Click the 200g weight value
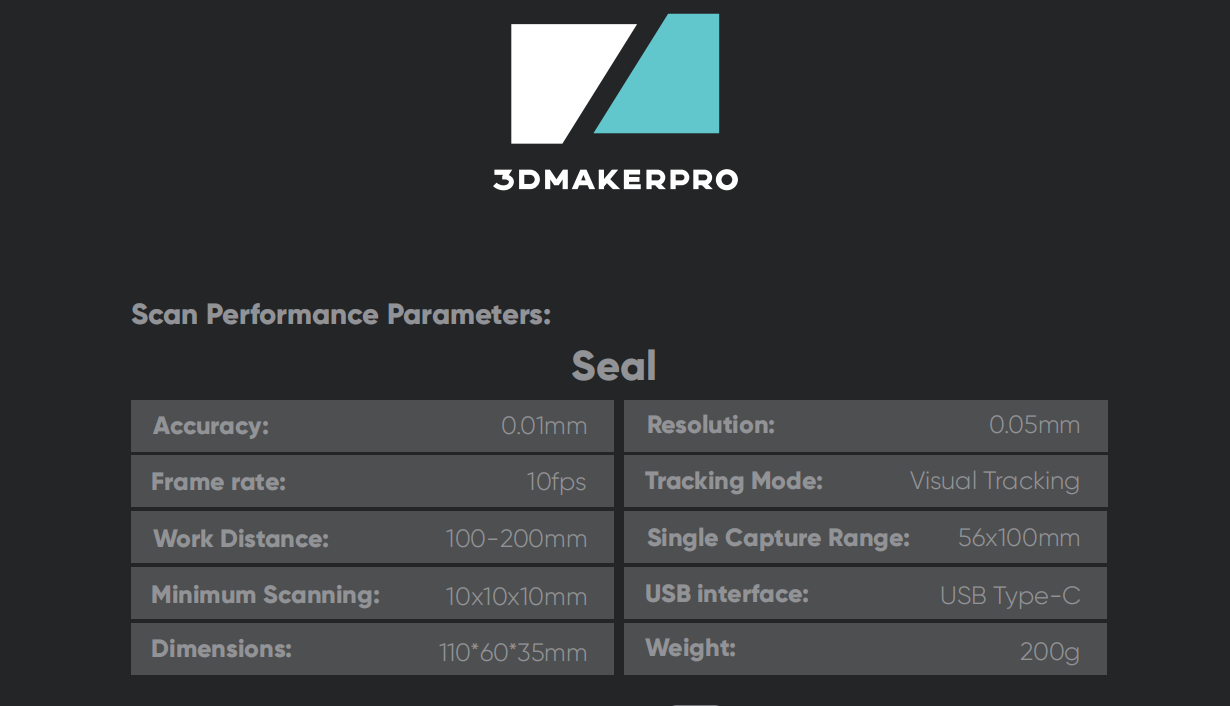Screen dimensions: 1230x706 (x=1049, y=652)
